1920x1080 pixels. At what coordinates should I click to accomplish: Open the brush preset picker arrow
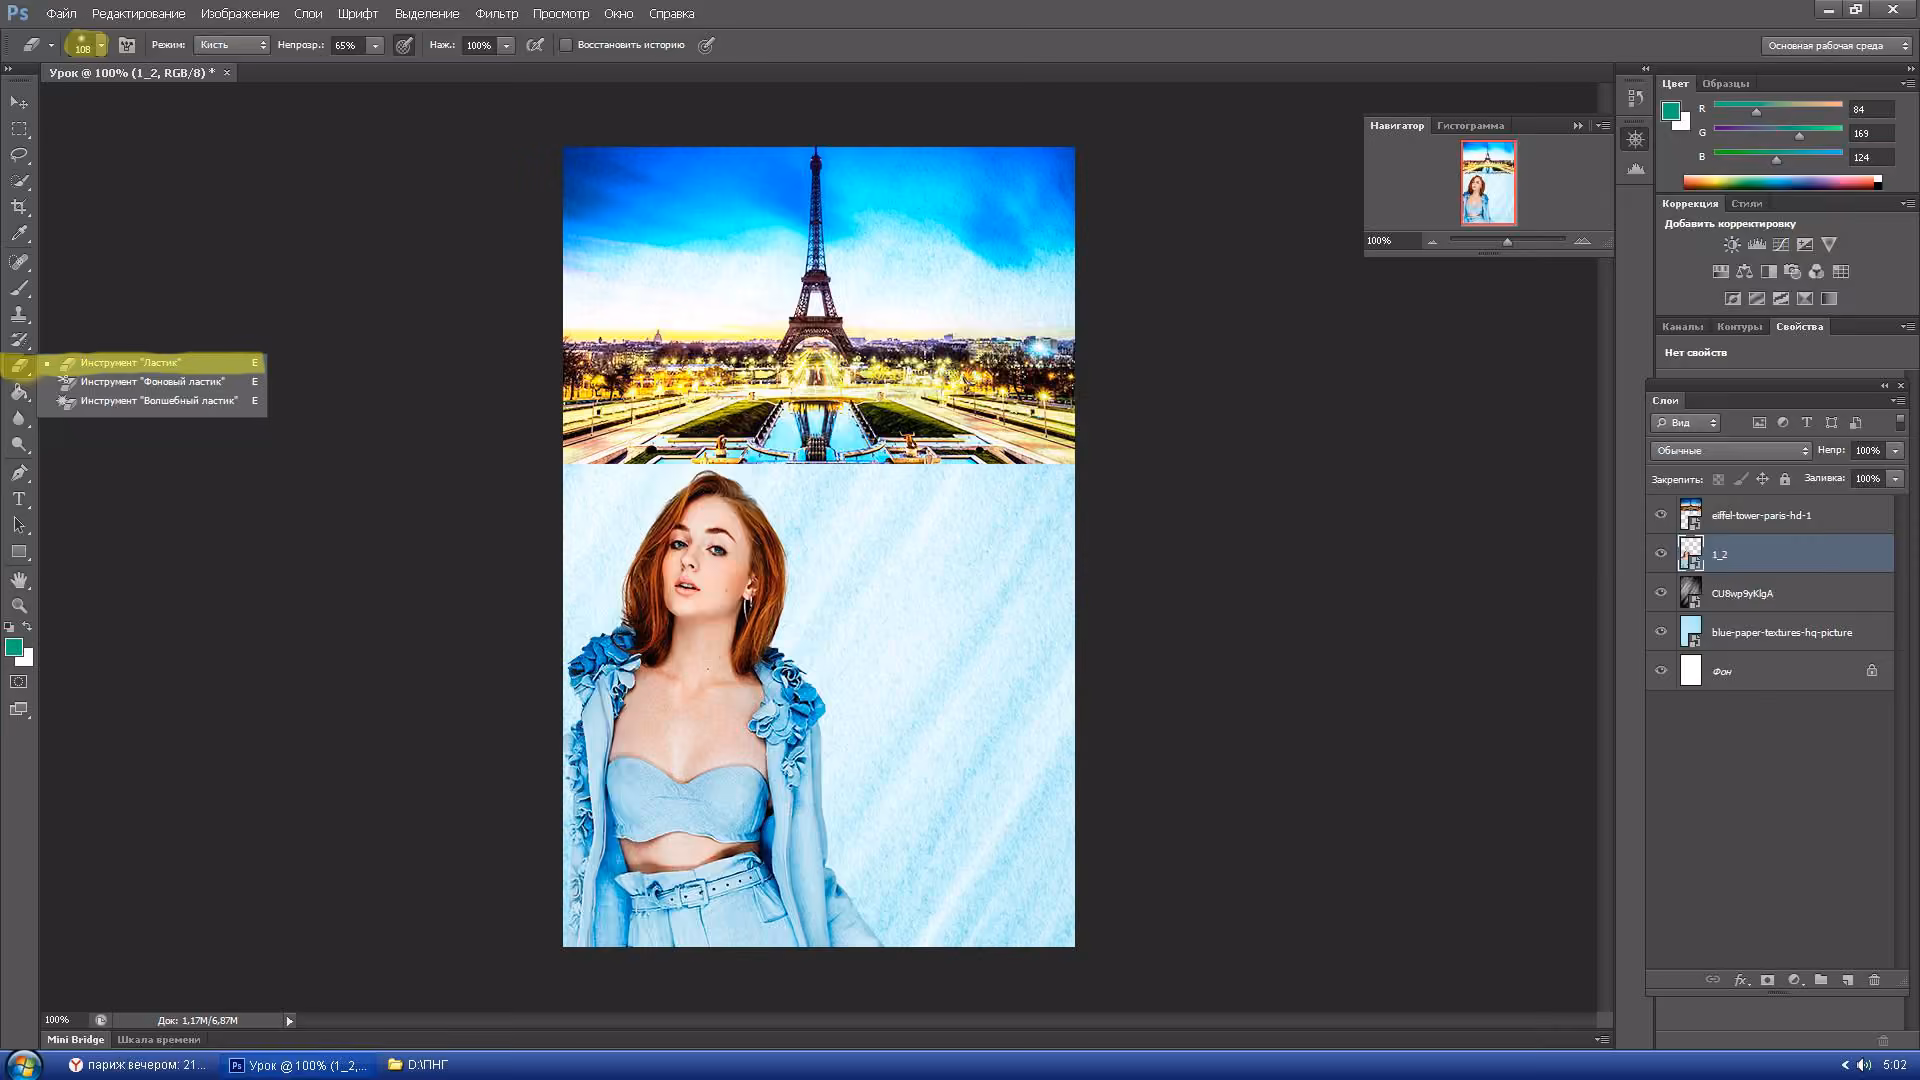(x=101, y=45)
